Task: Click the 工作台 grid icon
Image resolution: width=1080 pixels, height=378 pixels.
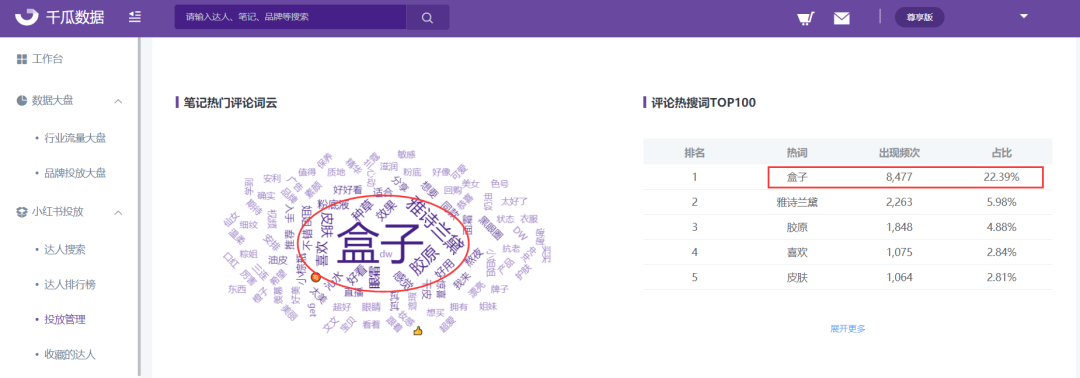Action: click(21, 59)
